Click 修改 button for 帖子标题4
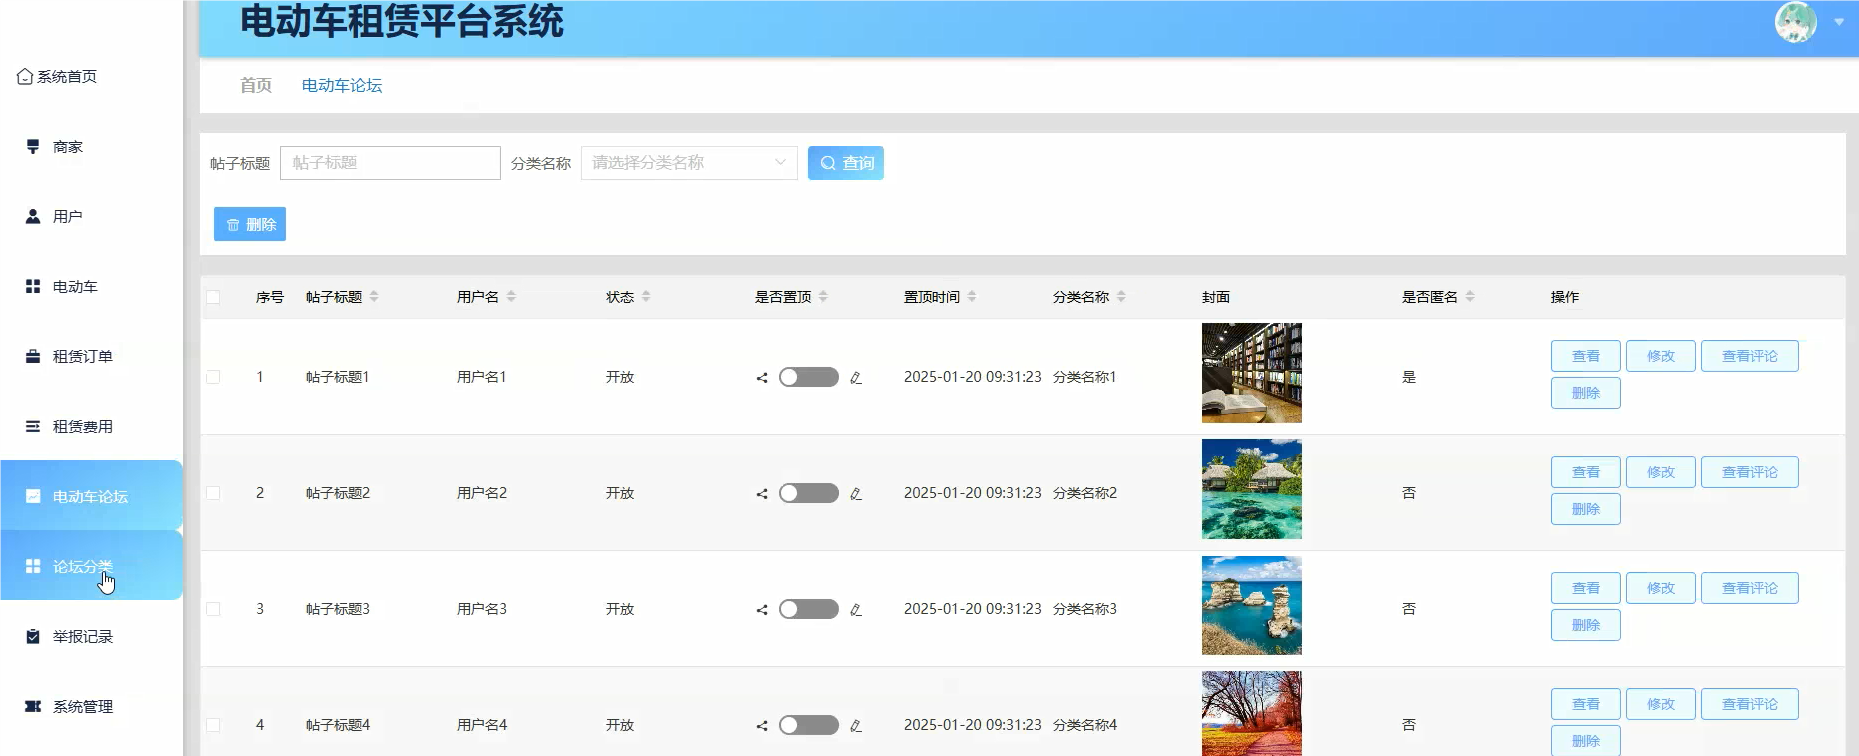Image resolution: width=1859 pixels, height=756 pixels. point(1661,704)
